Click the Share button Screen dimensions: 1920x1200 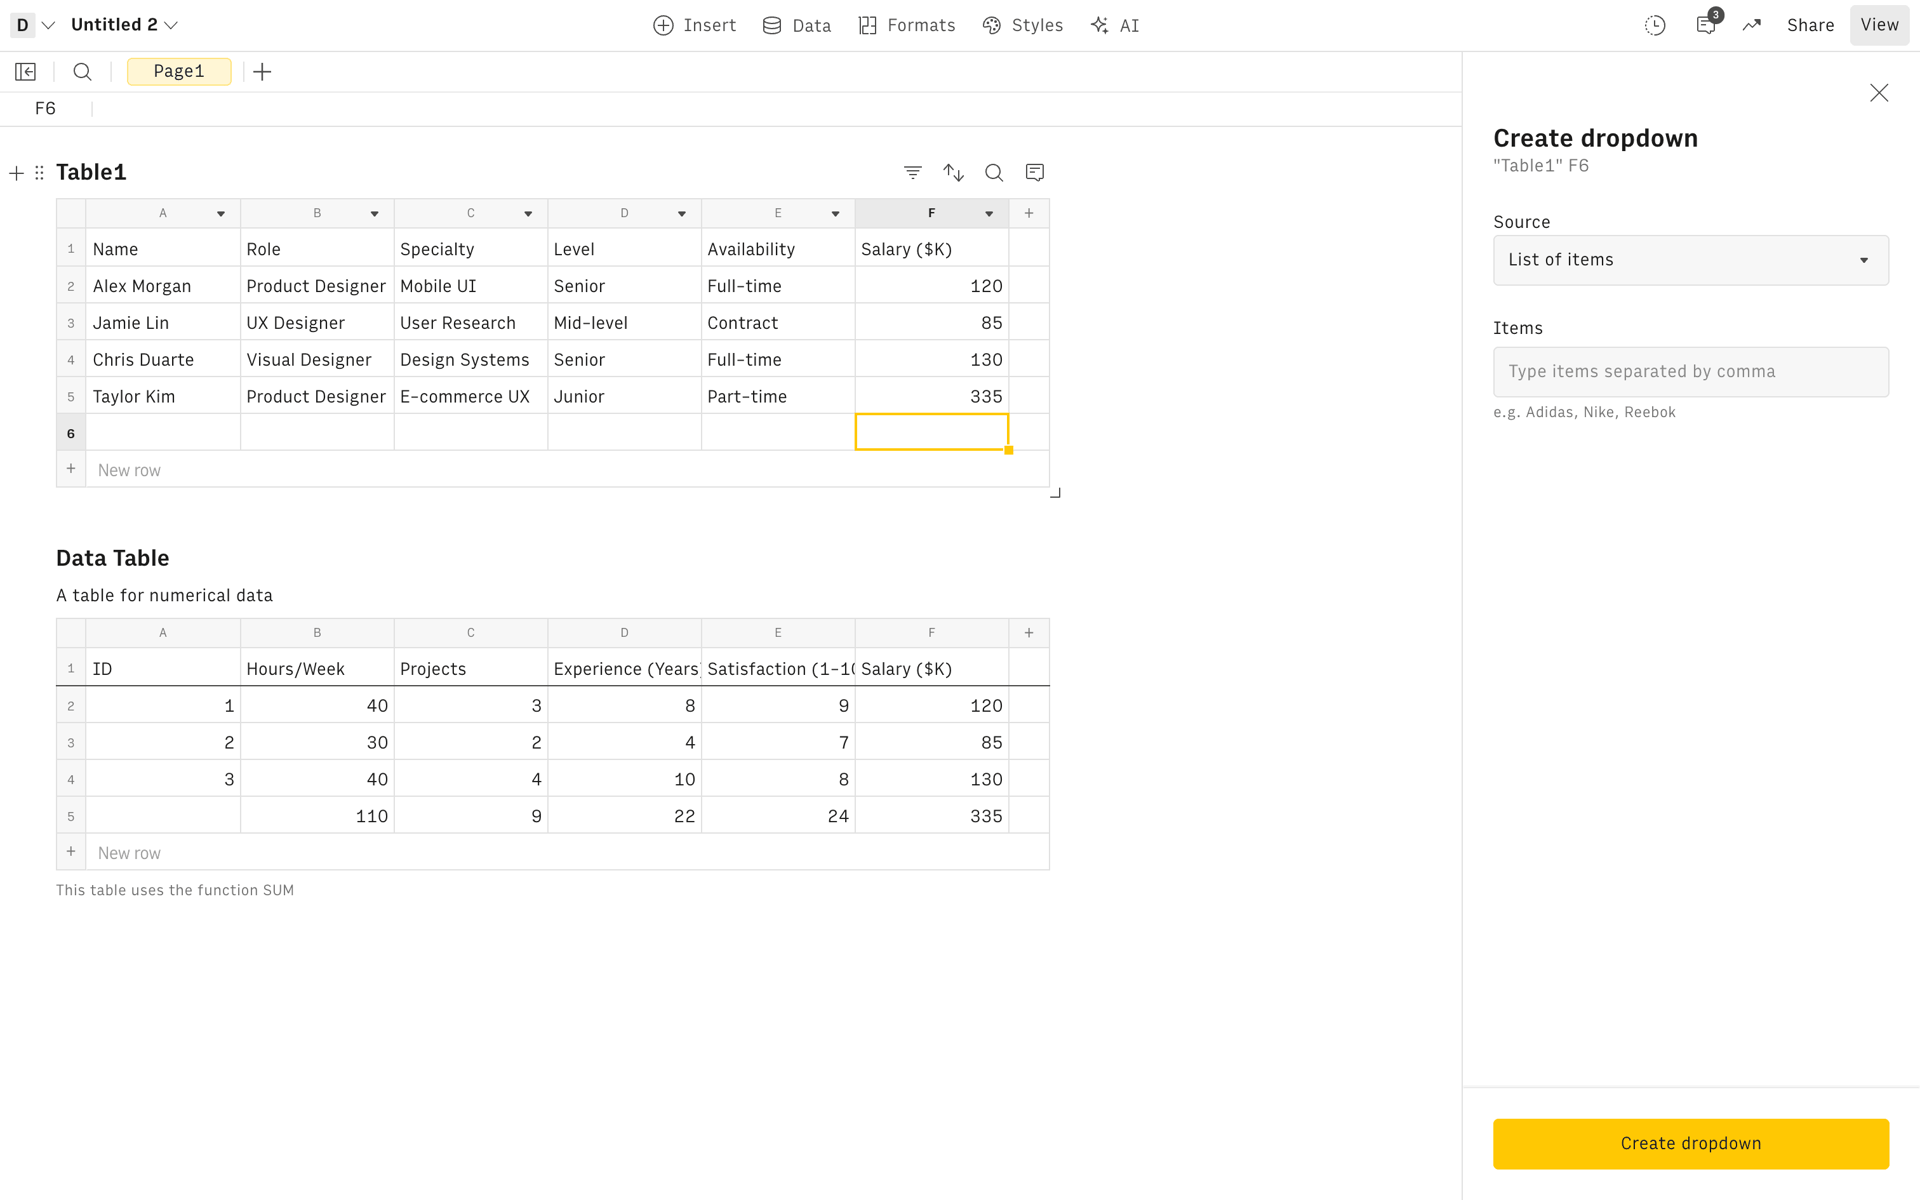[1810, 26]
